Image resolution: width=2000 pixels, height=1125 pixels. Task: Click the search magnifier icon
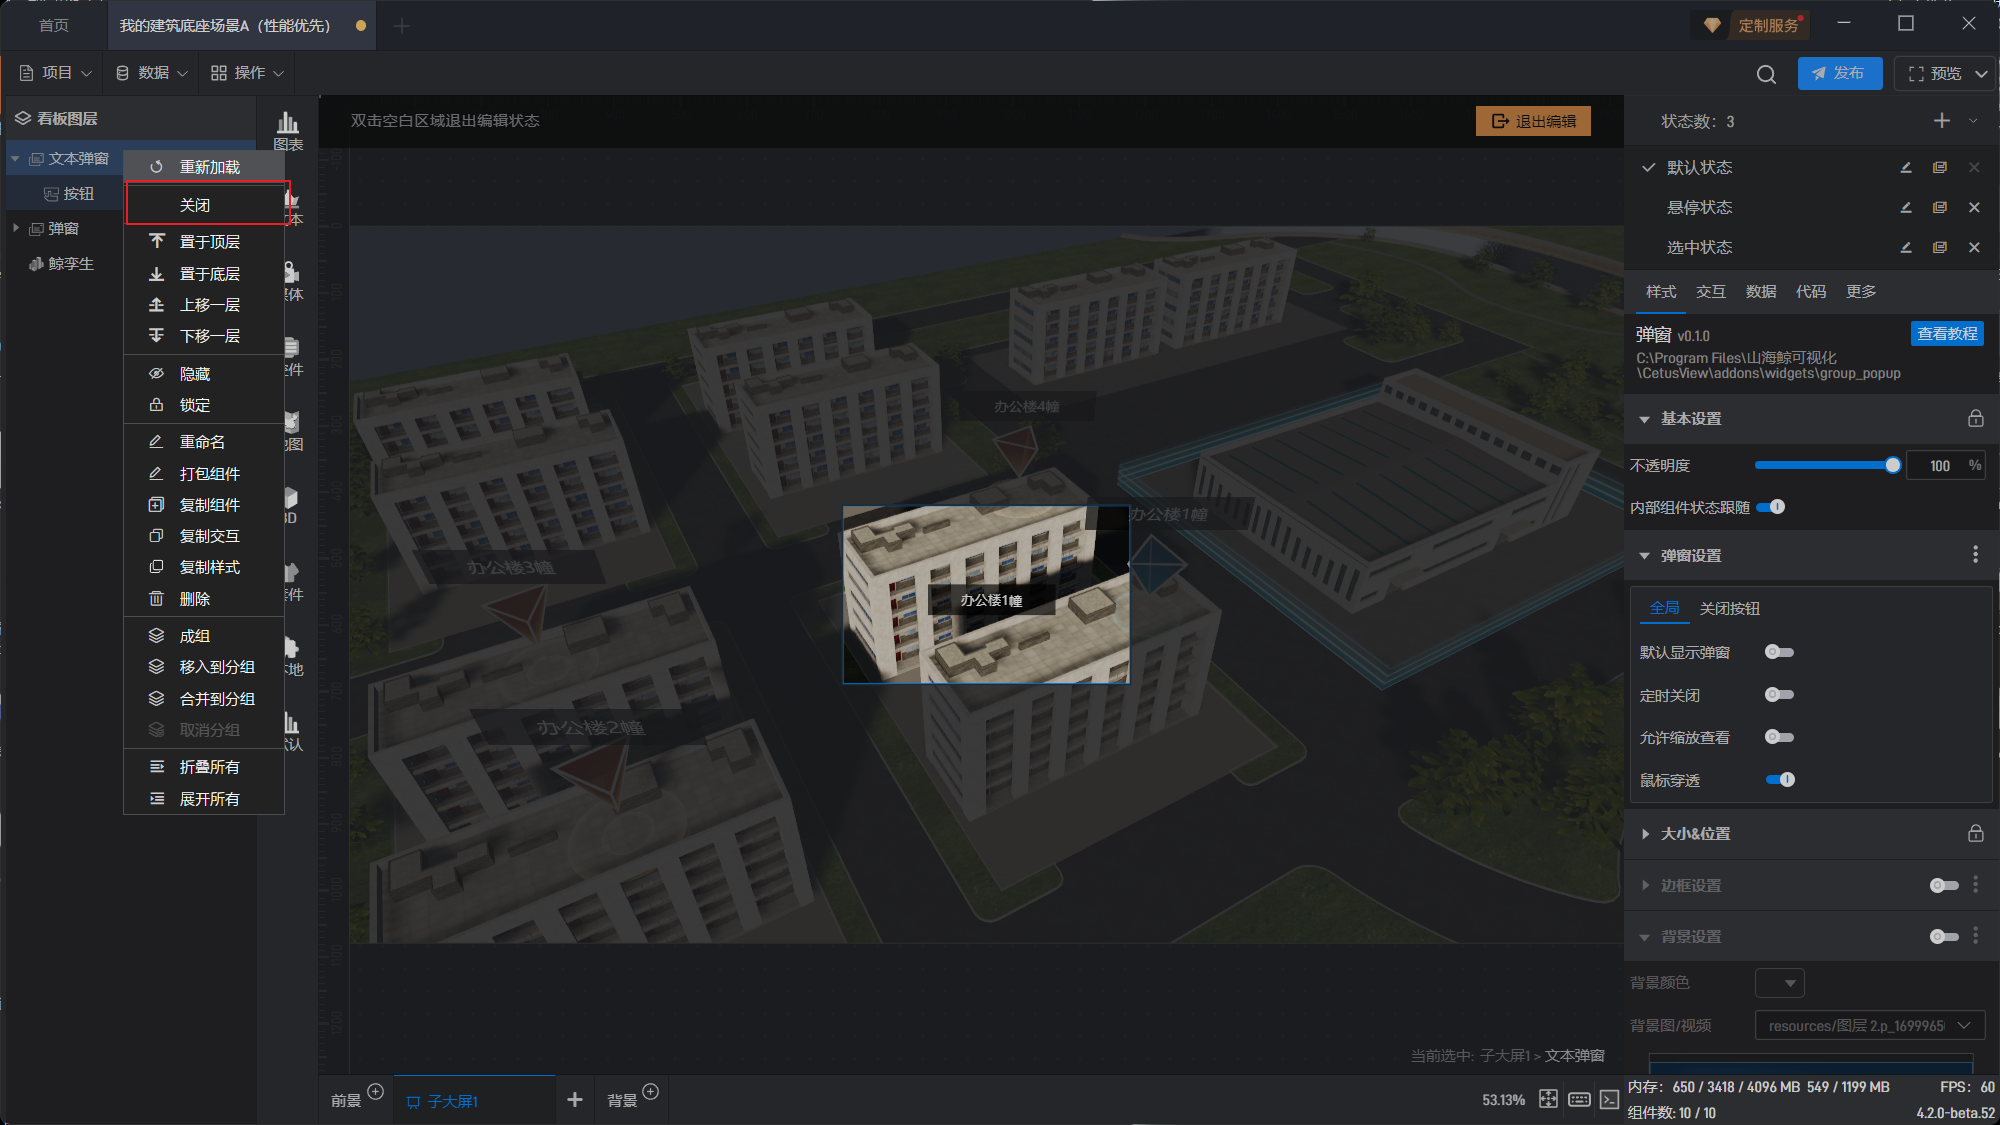pyautogui.click(x=1766, y=74)
